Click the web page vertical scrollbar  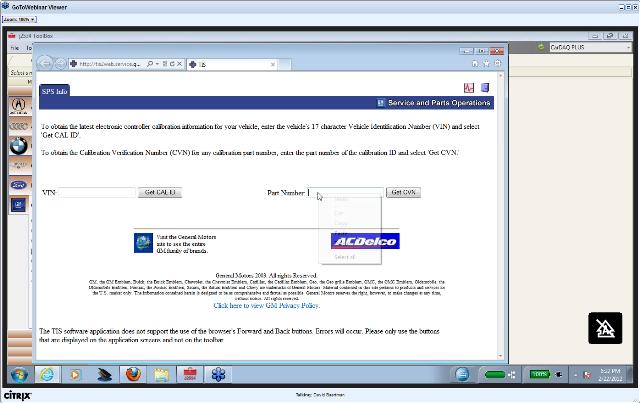click(x=501, y=216)
